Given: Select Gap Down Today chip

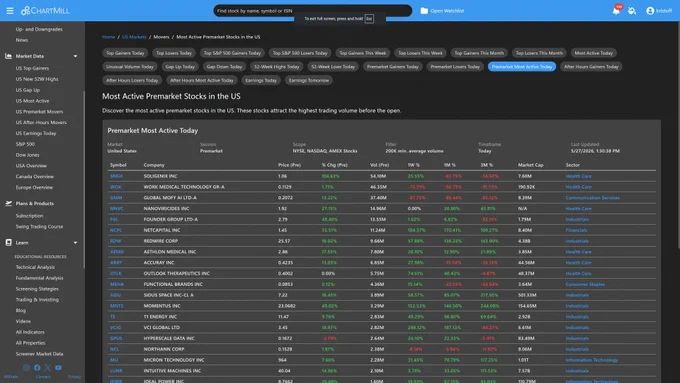Looking at the screenshot, I should tap(224, 66).
